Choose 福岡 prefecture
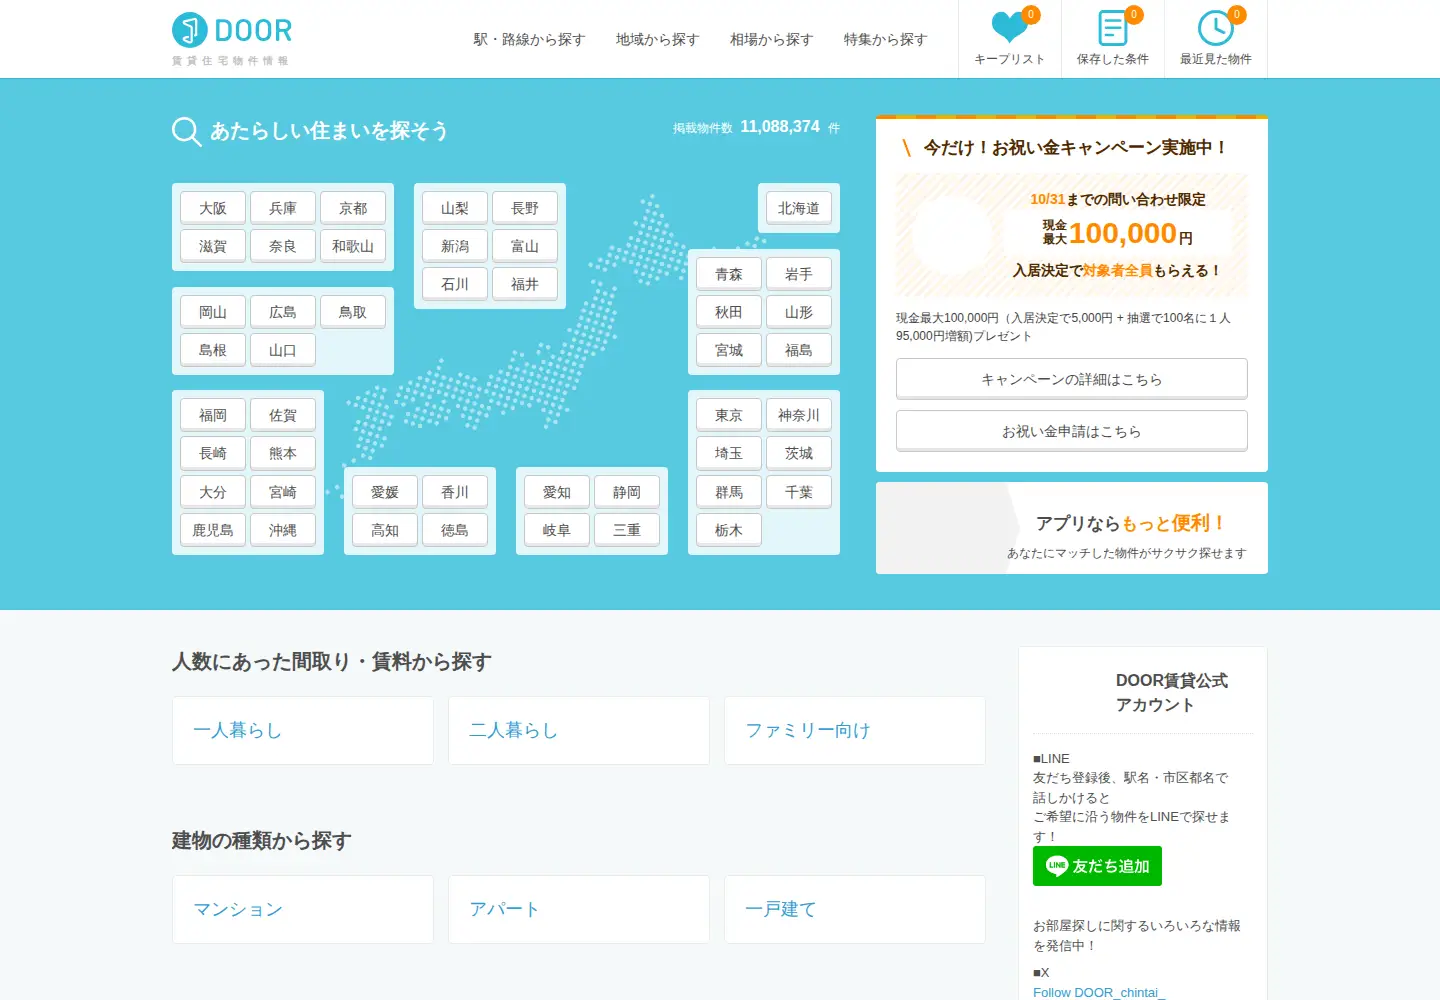The image size is (1440, 1000). pos(213,415)
